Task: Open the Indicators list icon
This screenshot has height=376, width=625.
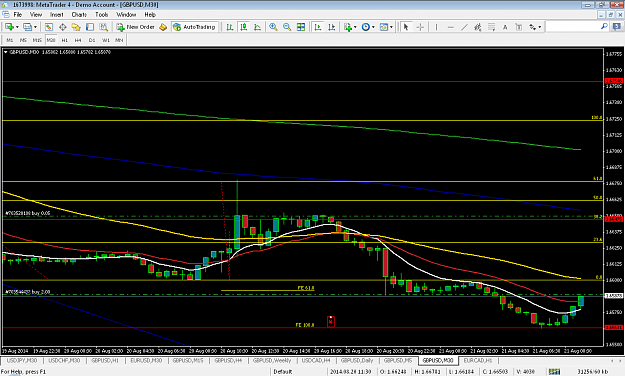Action: (348, 27)
